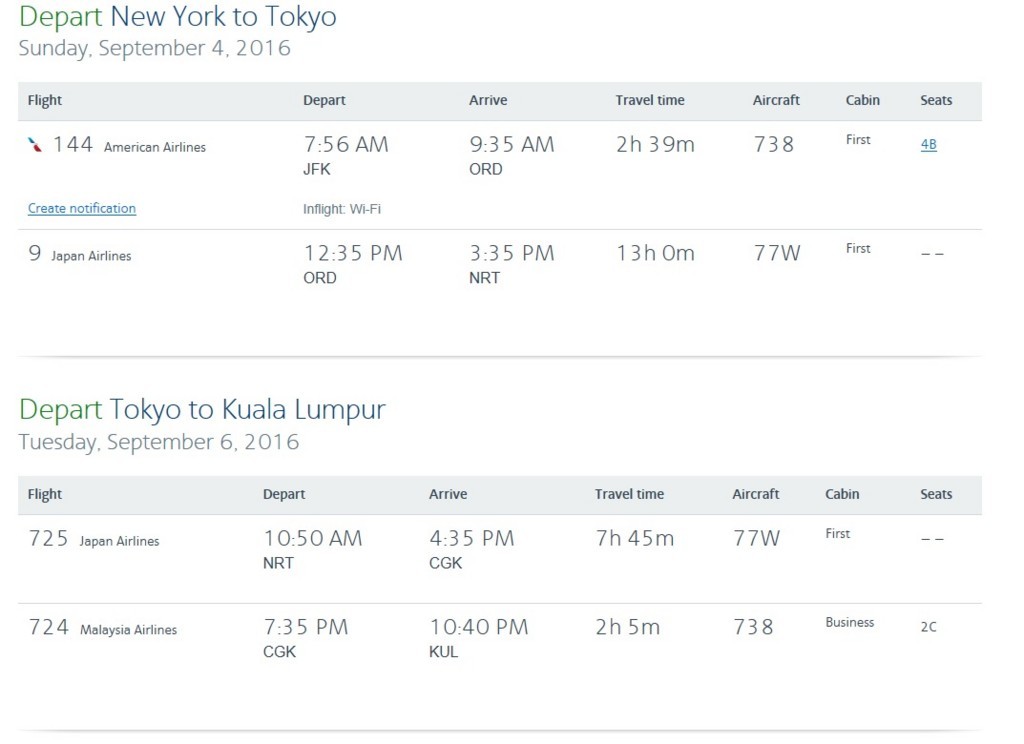Click Depart New York to Tokyo heading
Viewport: 1024px width, 744px height.
point(178,16)
